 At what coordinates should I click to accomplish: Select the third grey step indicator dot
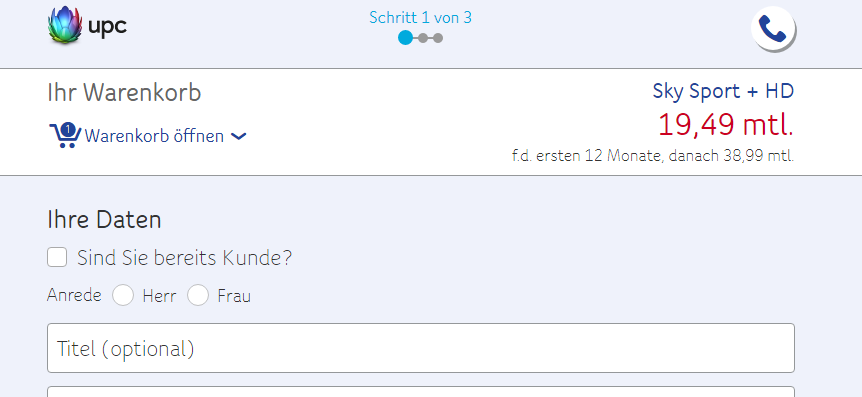click(438, 38)
